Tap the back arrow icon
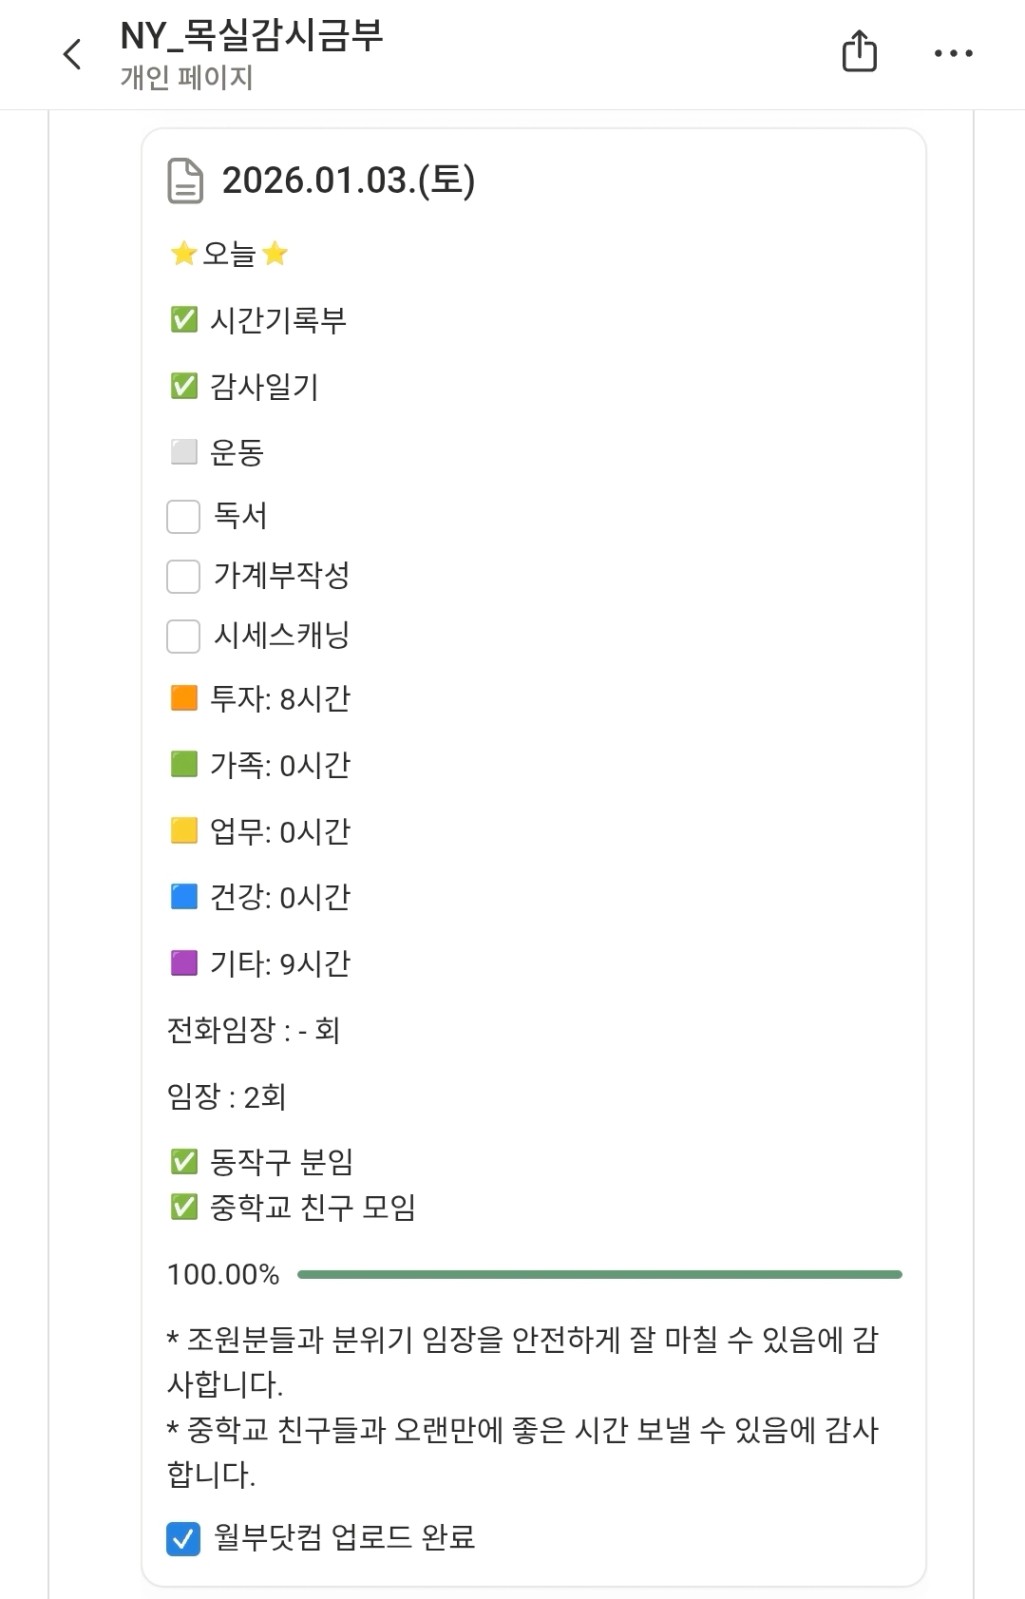Image resolution: width=1025 pixels, height=1599 pixels. (72, 54)
